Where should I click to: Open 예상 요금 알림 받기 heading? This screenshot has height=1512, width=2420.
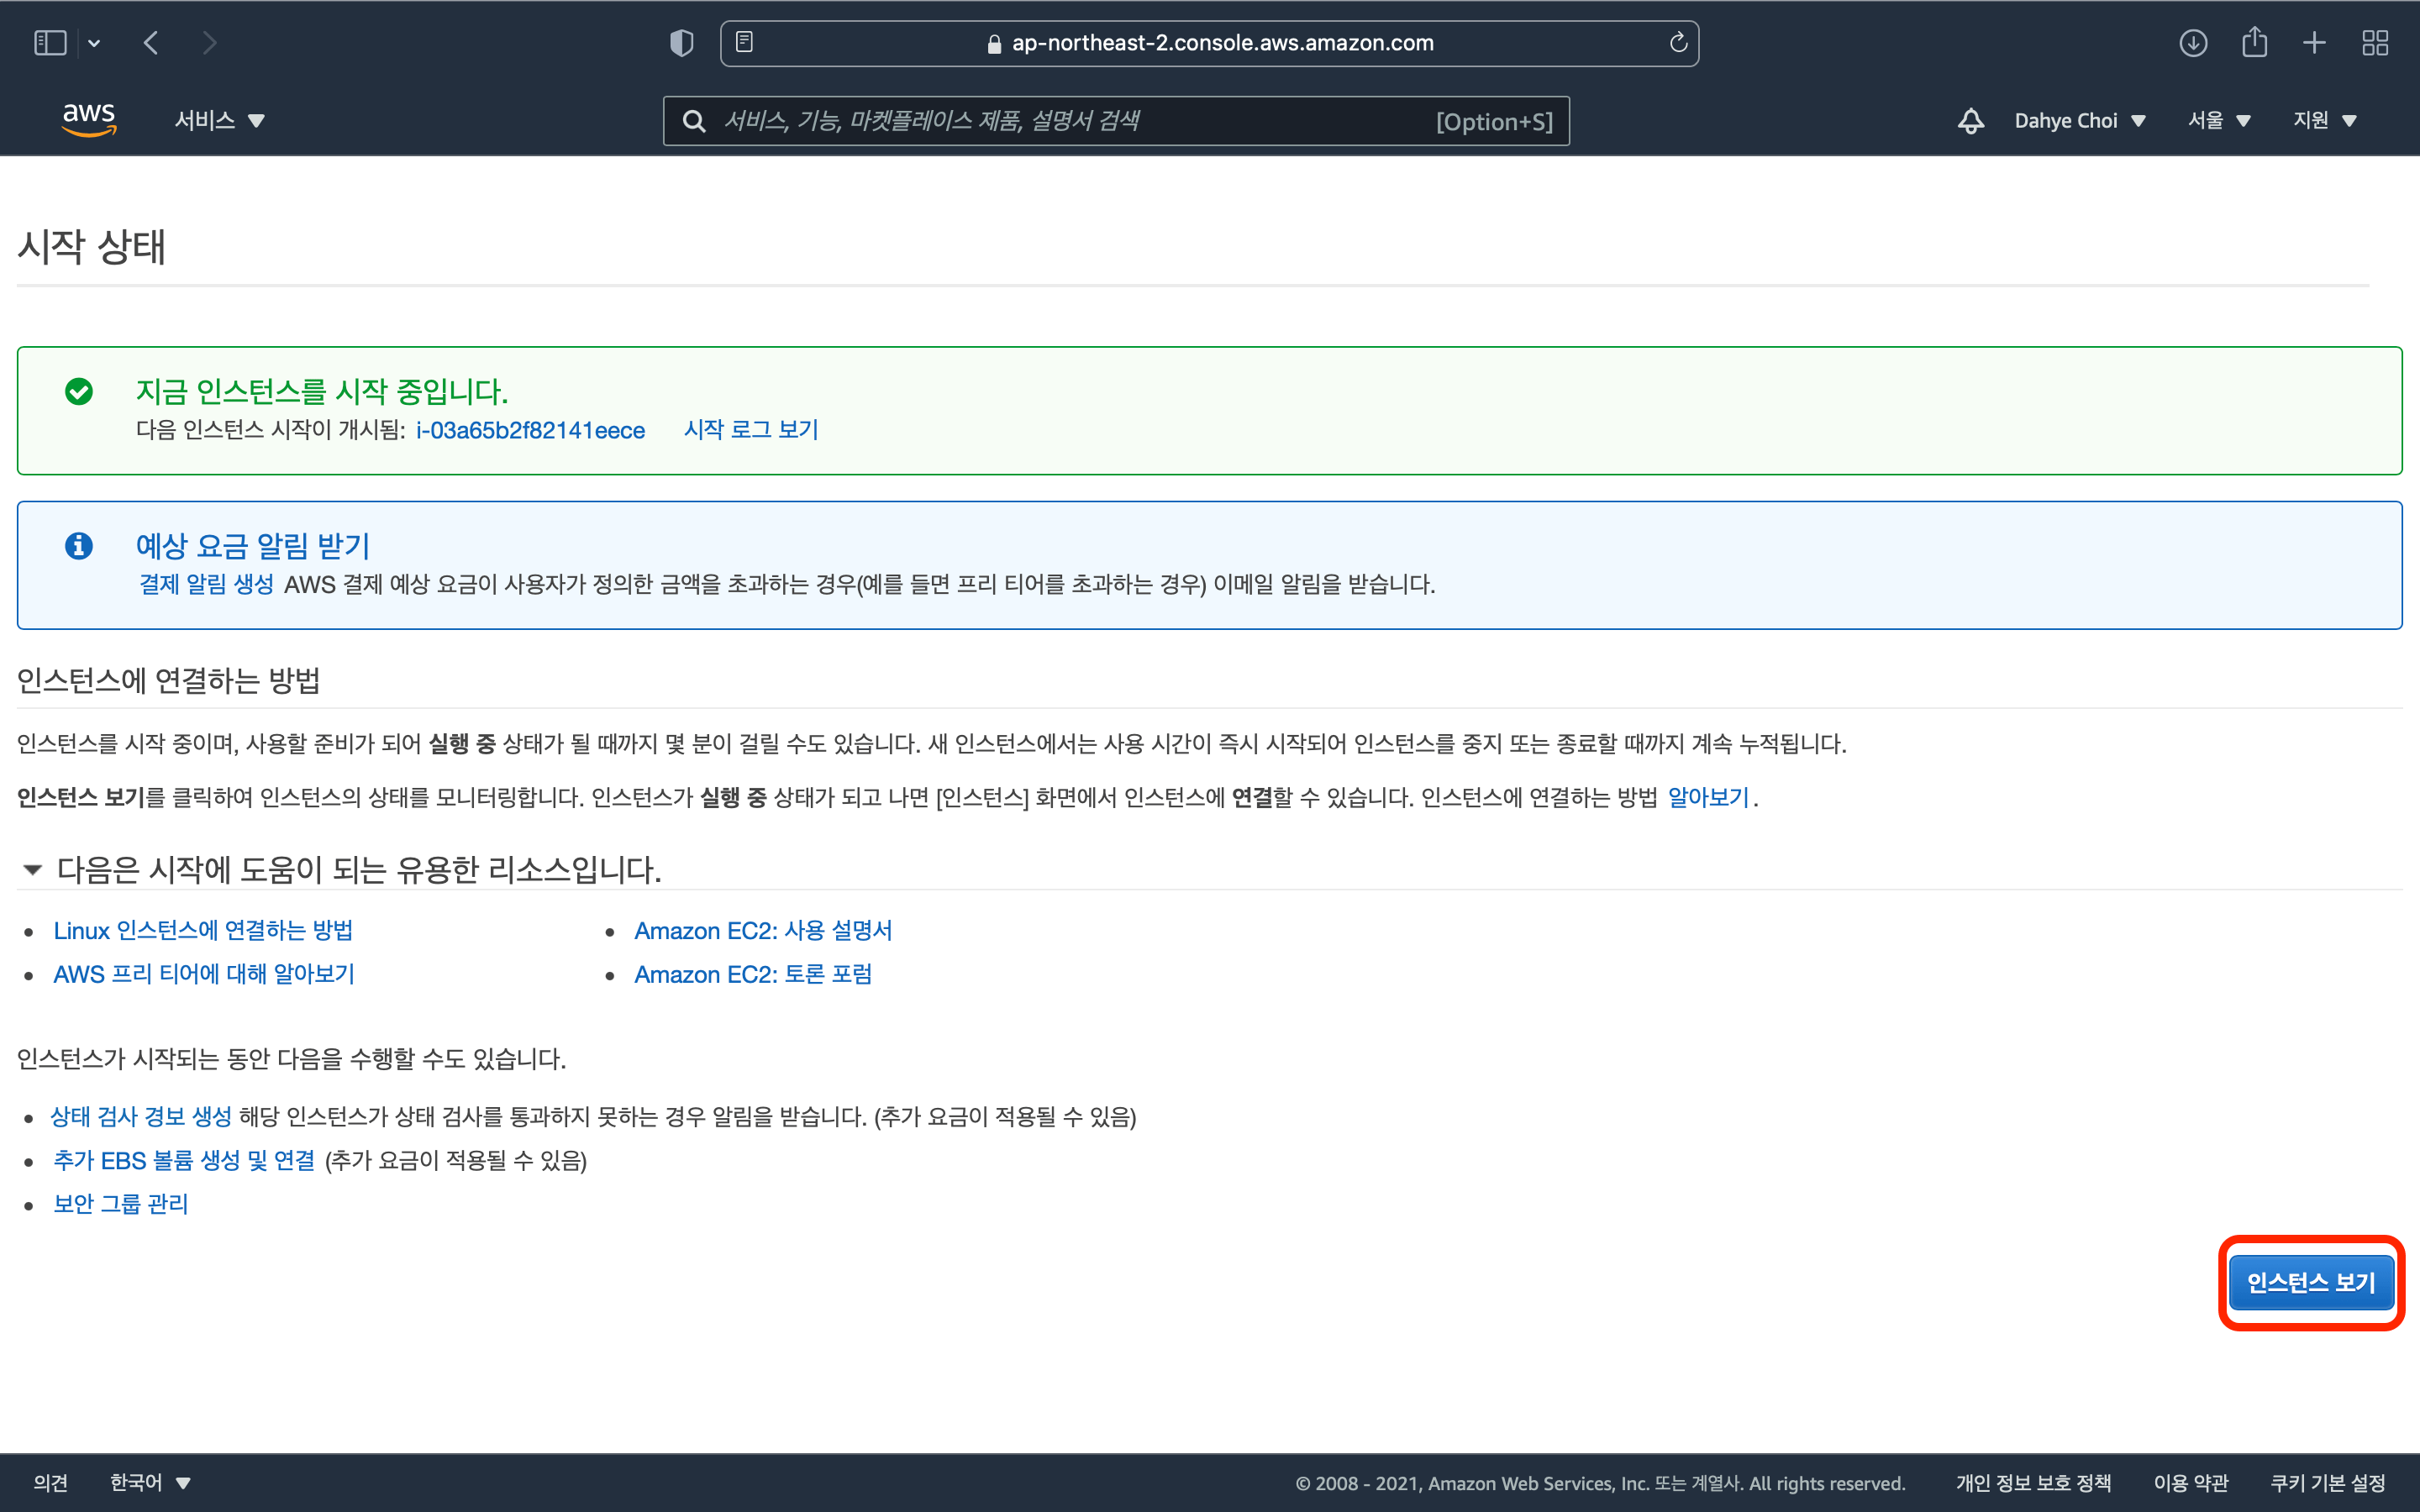[253, 545]
